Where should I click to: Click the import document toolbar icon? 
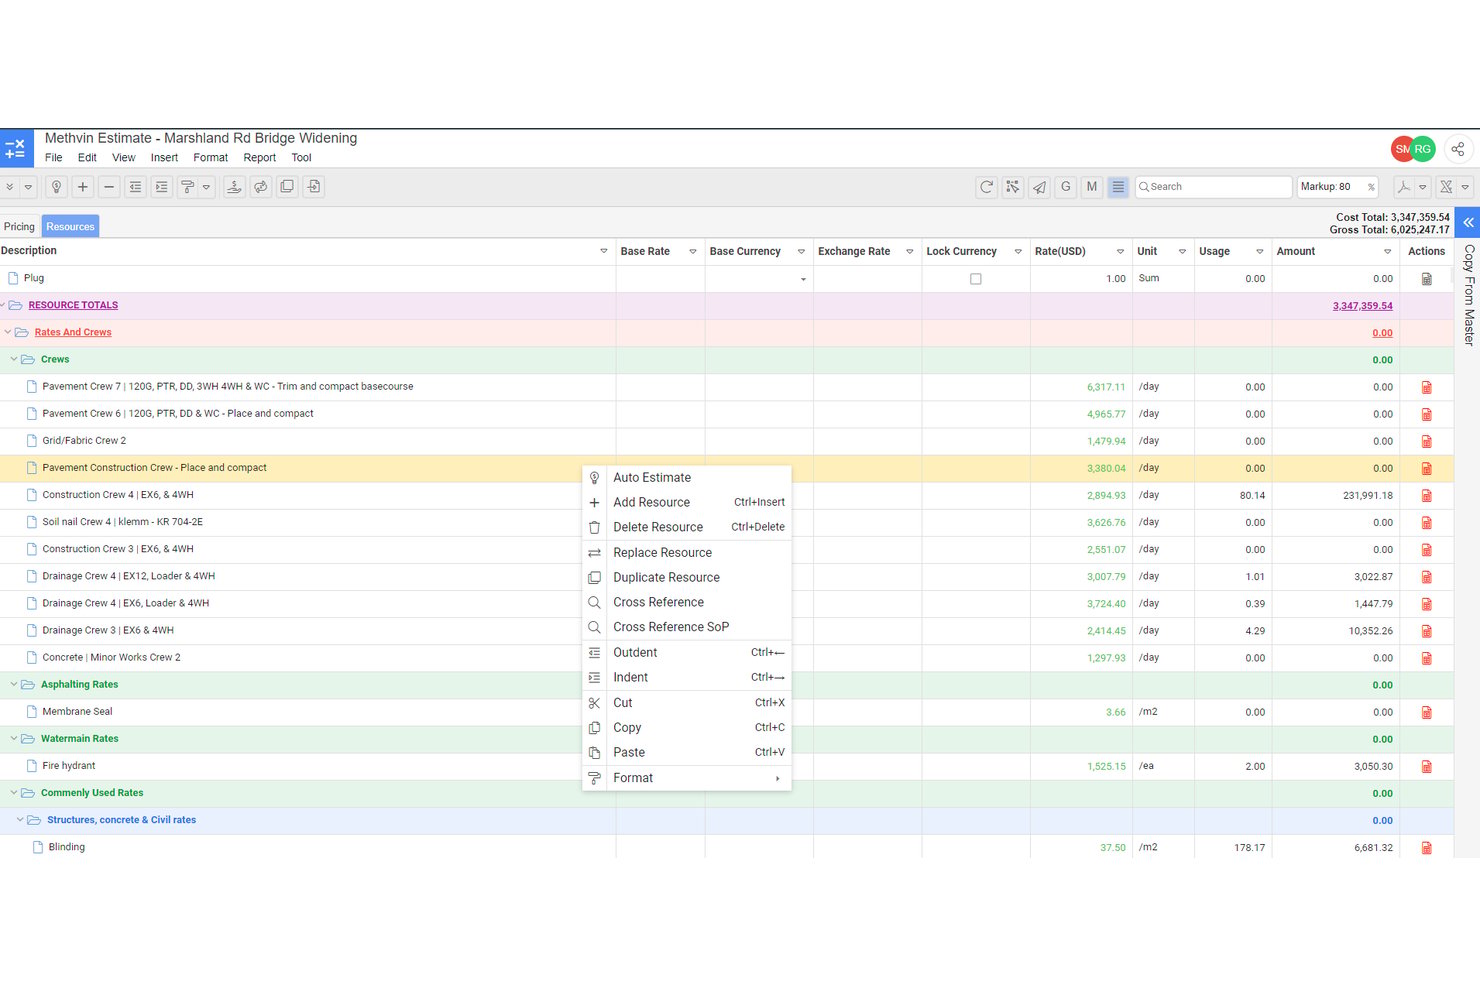click(314, 187)
